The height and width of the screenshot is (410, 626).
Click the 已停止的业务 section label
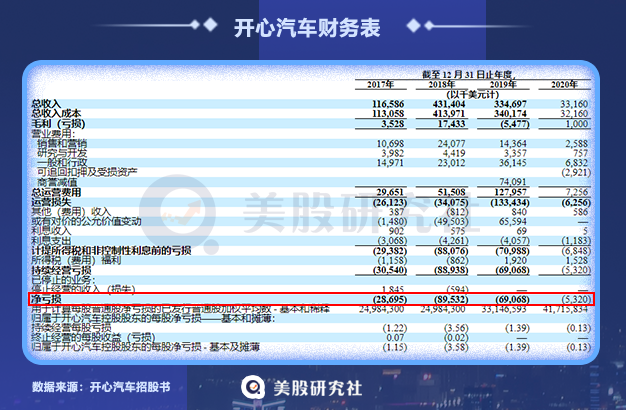click(63, 280)
